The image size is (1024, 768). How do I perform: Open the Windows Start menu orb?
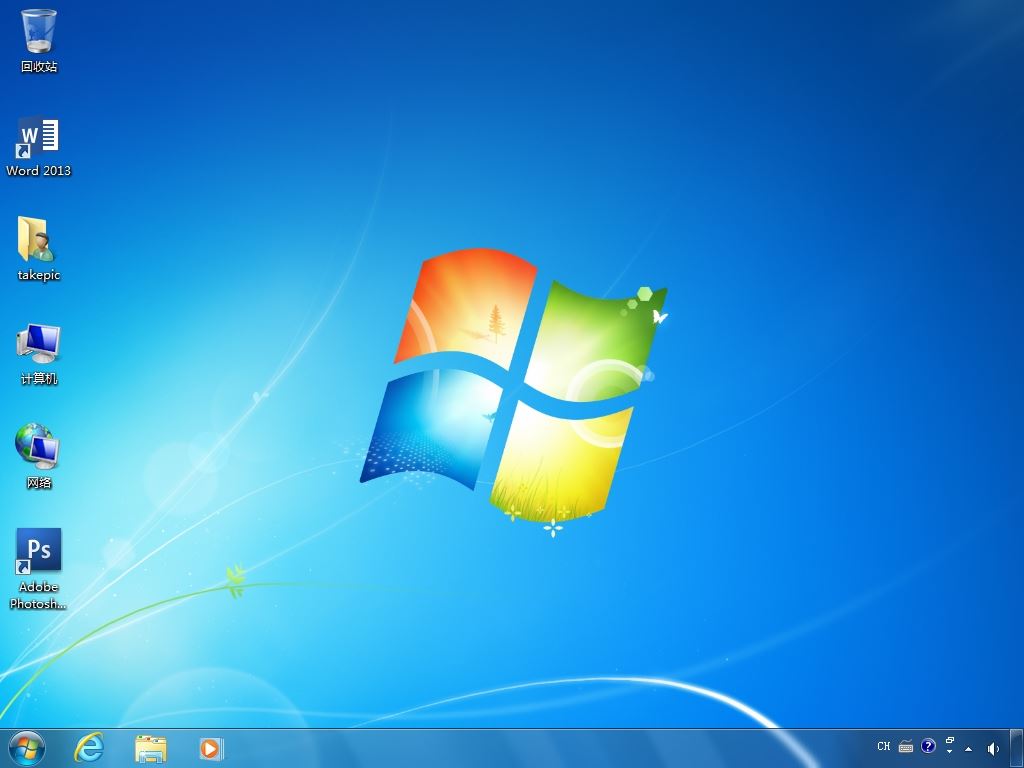pyautogui.click(x=27, y=748)
